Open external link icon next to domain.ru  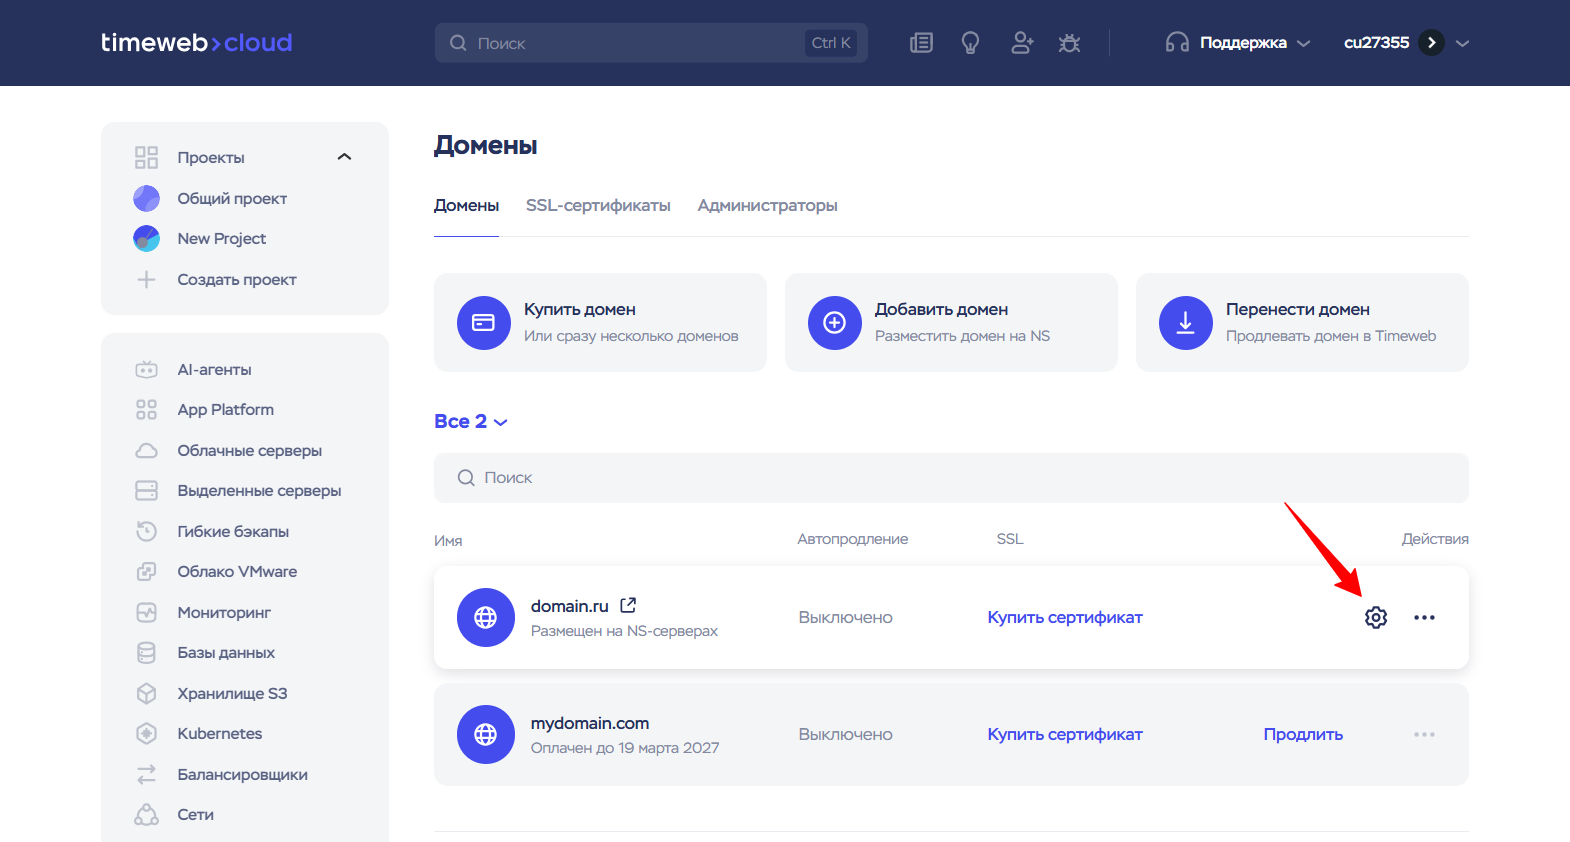[628, 605]
